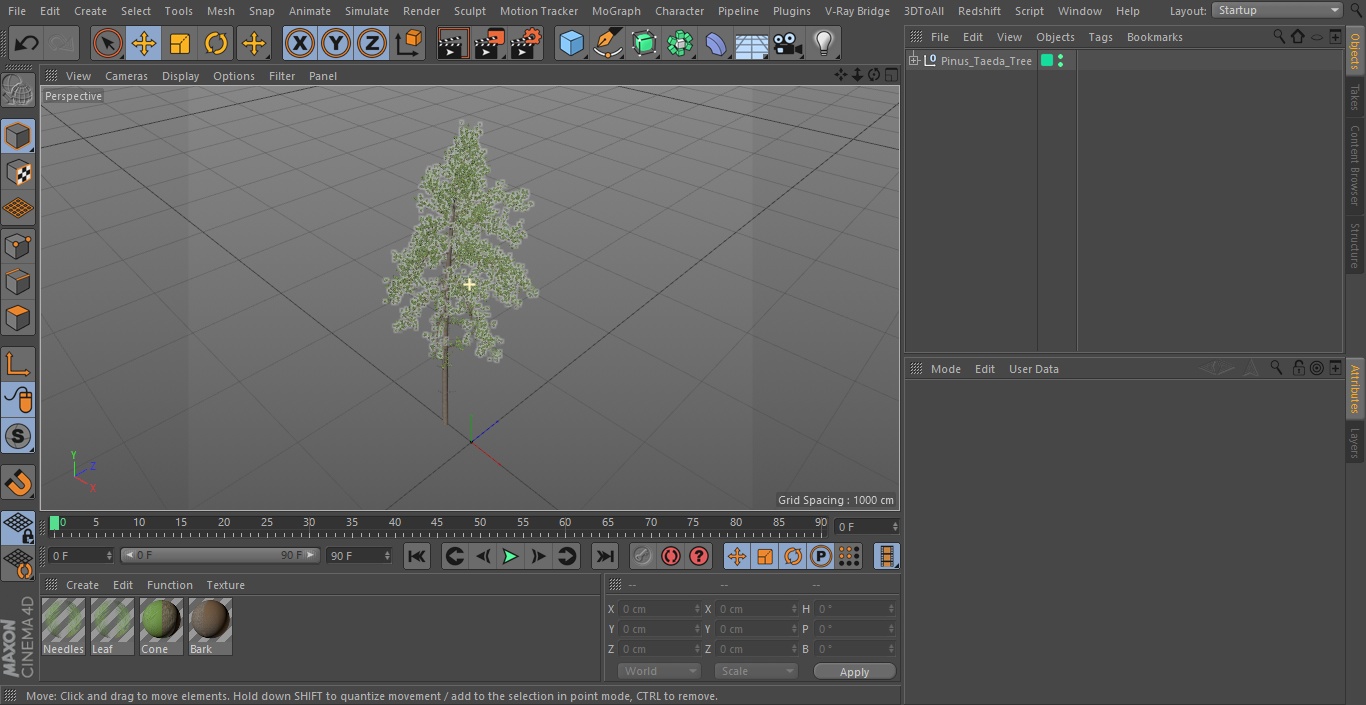The width and height of the screenshot is (1366, 705).
Task: Toggle viewport solo S button
Action: pyautogui.click(x=18, y=436)
